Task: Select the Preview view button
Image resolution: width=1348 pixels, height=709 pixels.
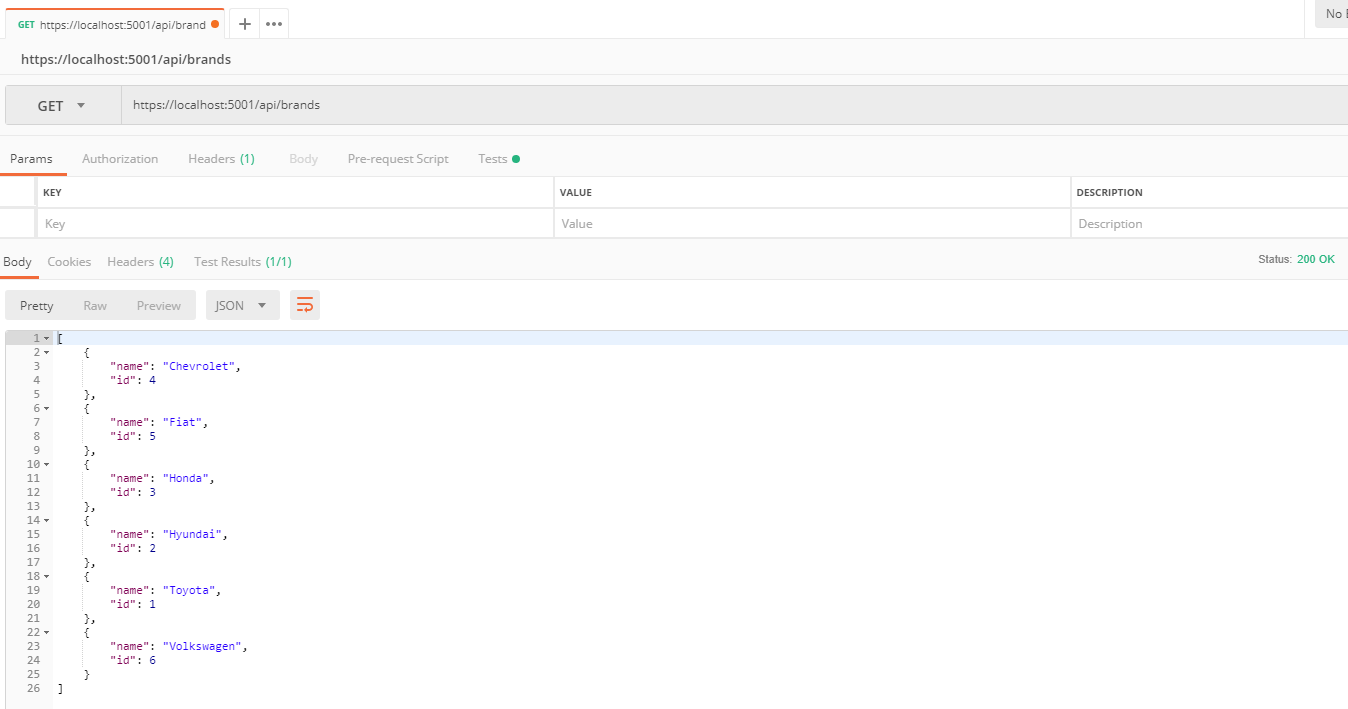Action: (159, 306)
